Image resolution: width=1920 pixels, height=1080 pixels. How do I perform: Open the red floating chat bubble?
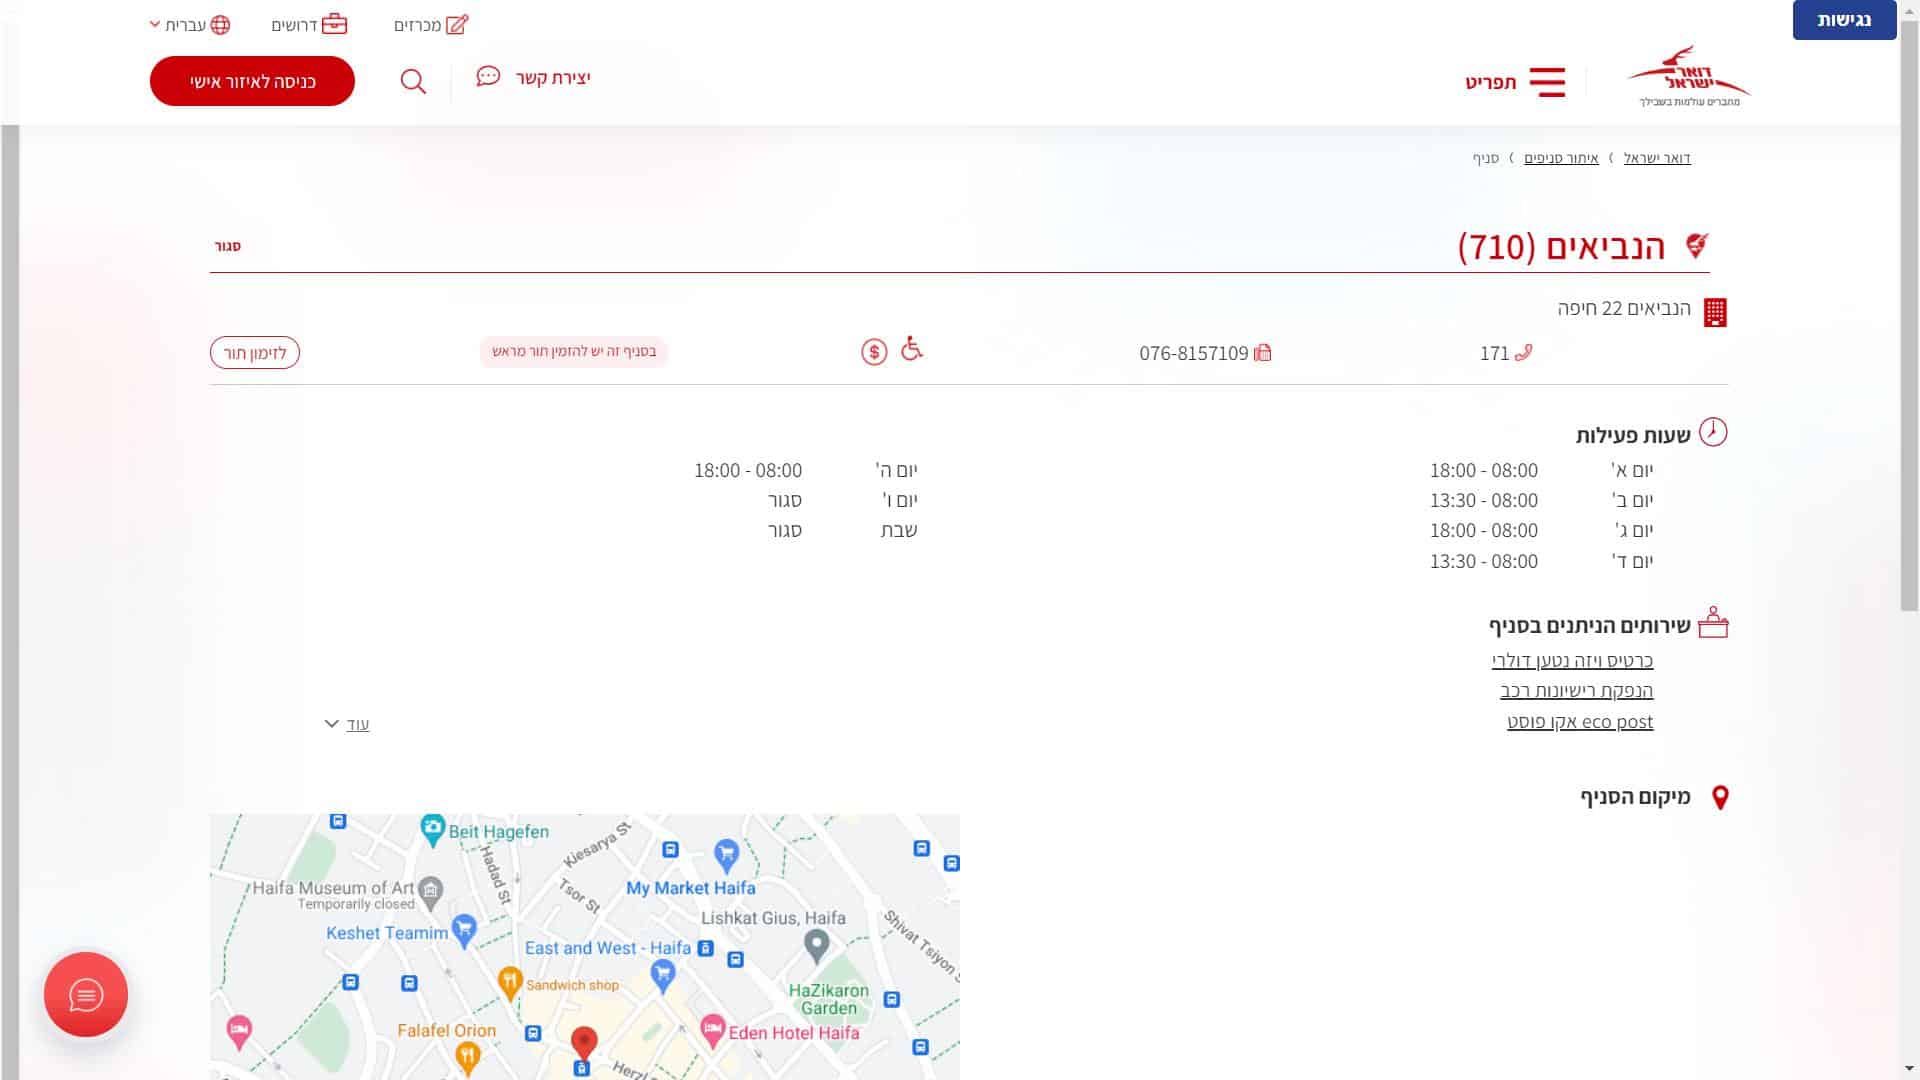[86, 994]
